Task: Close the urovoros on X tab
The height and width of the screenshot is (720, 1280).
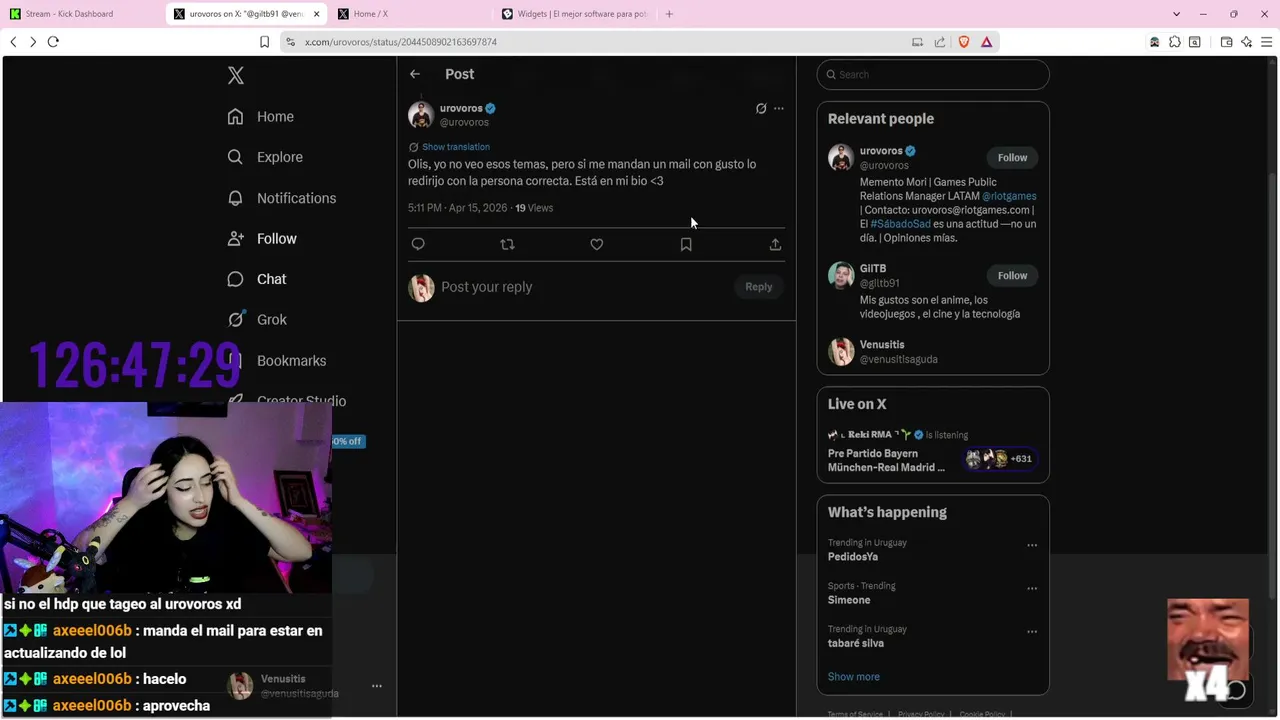Action: point(317,14)
